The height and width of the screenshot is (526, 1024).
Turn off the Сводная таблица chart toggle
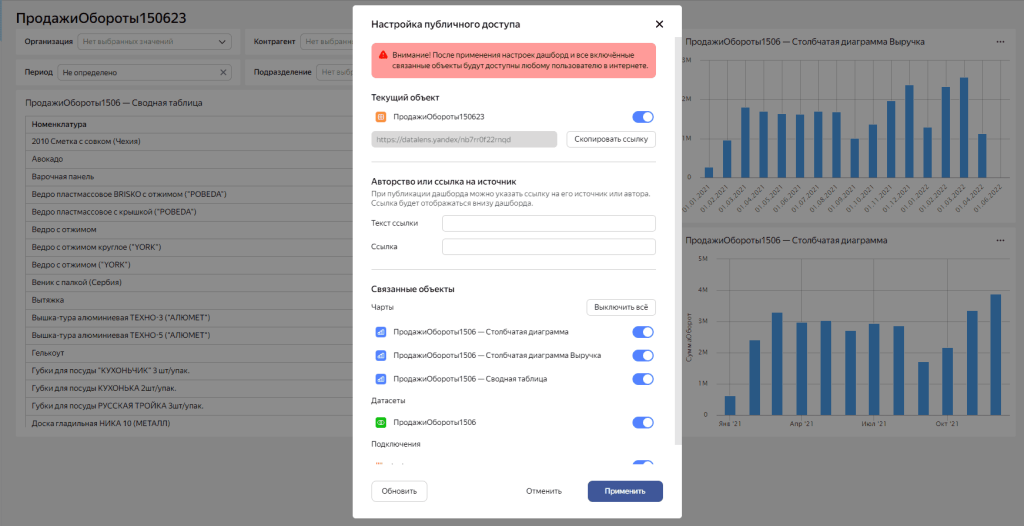coord(643,379)
